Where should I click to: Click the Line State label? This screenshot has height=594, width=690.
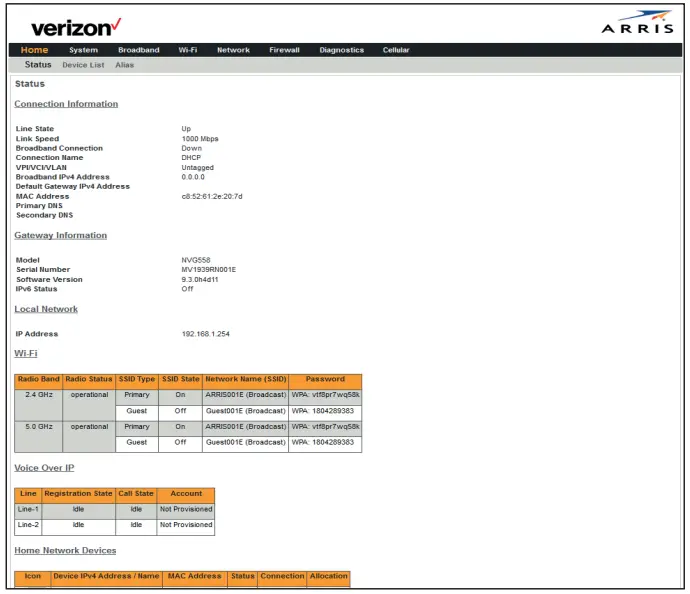click(35, 128)
